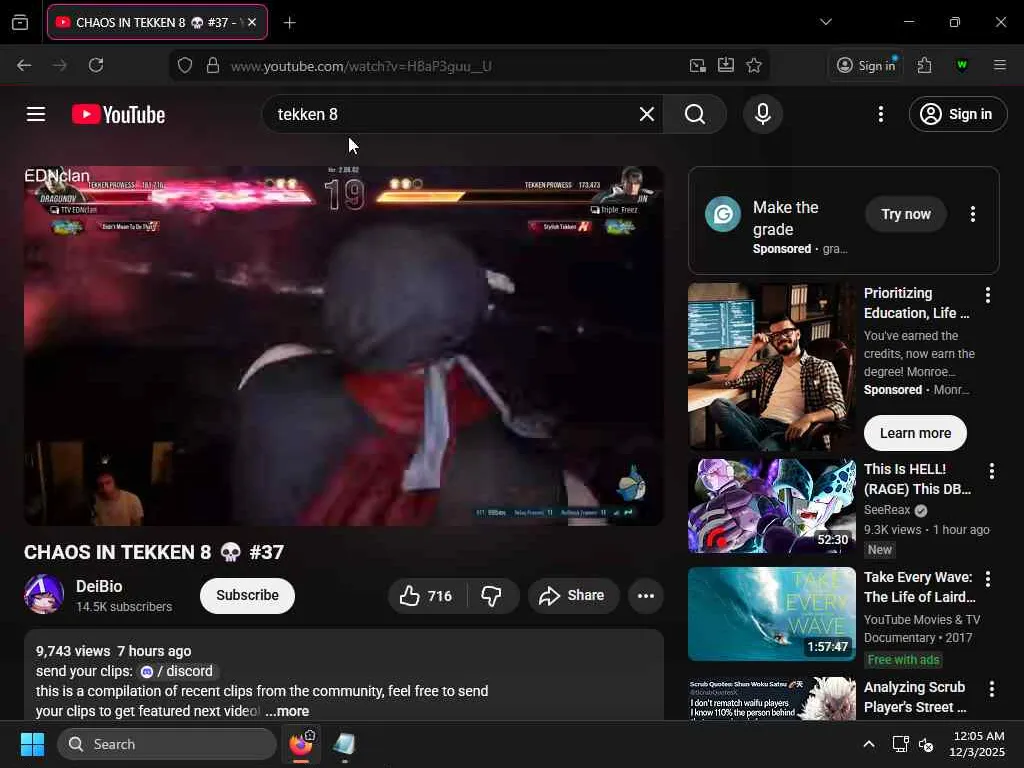This screenshot has height=768, width=1024.
Task: Go to the YouTube home logo
Action: pyautogui.click(x=118, y=114)
